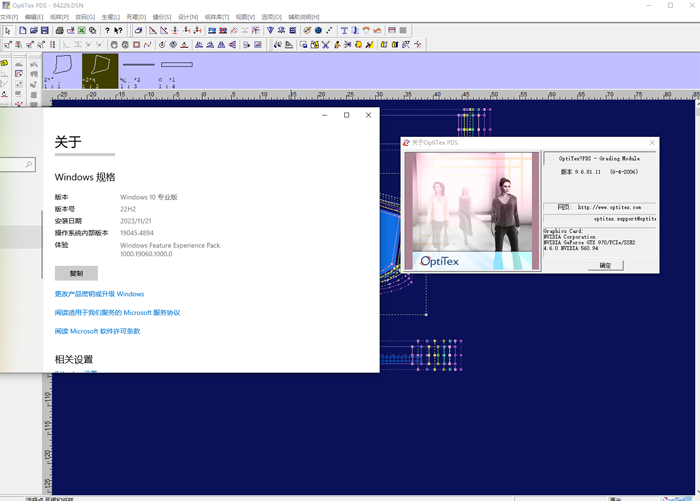Screen dimensions: 700x501
Task: Open the Microsoft 服务协议 link
Action: (x=117, y=313)
